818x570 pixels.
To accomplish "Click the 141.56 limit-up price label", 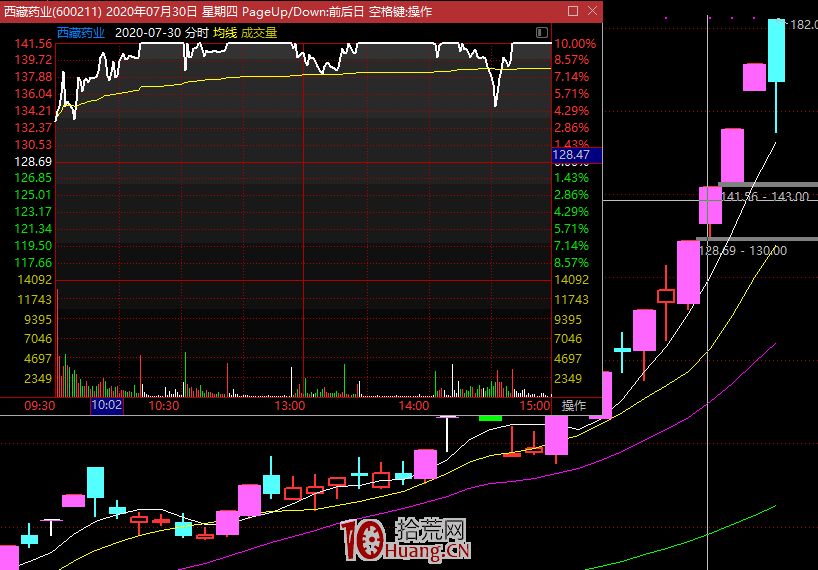I will (x=33, y=44).
